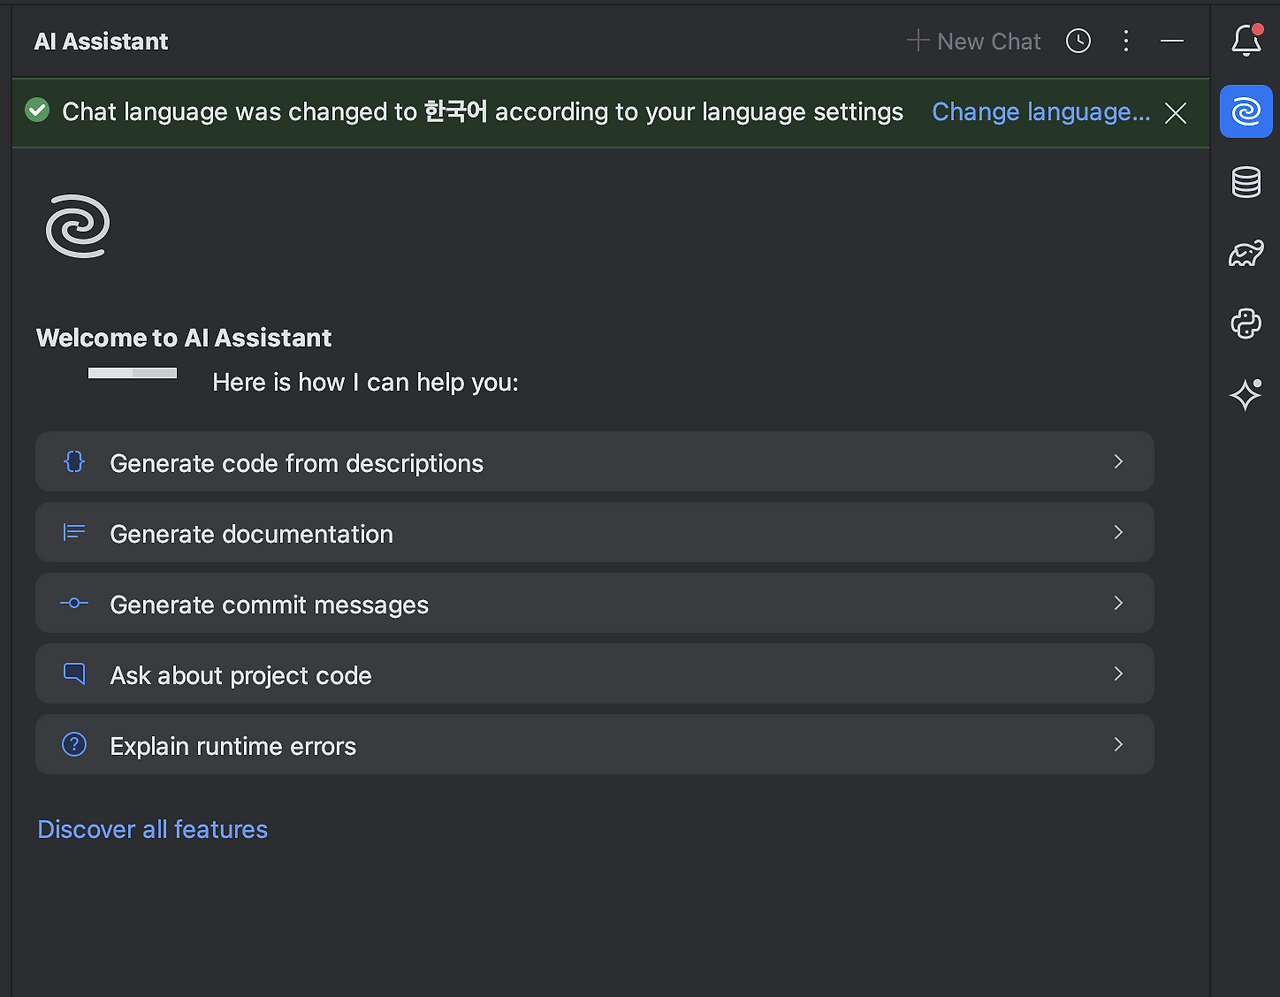Open the Database tool window icon
The height and width of the screenshot is (997, 1280).
click(1246, 182)
